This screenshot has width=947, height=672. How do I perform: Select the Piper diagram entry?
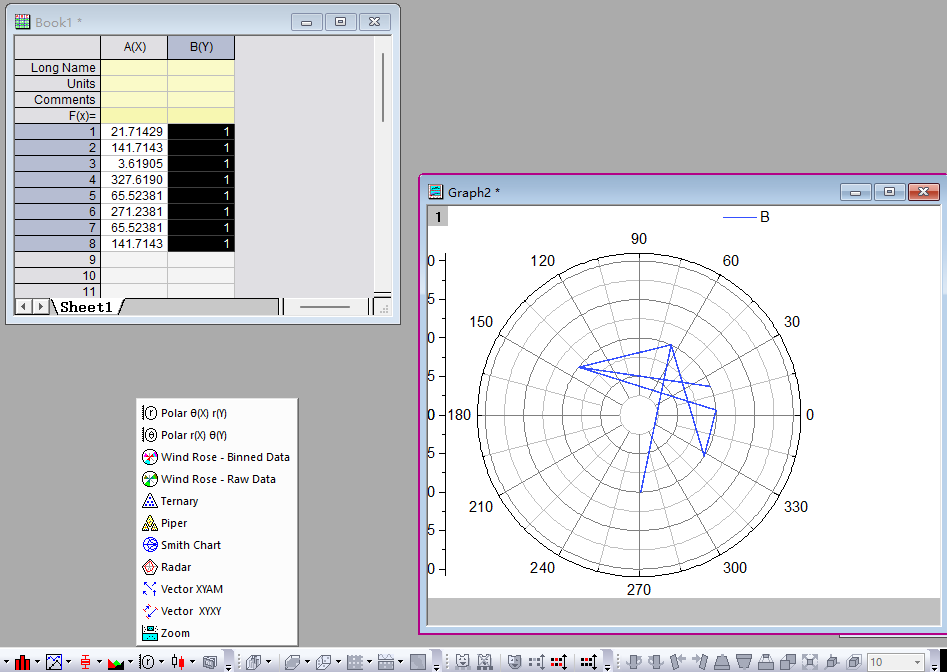pyautogui.click(x=164, y=523)
